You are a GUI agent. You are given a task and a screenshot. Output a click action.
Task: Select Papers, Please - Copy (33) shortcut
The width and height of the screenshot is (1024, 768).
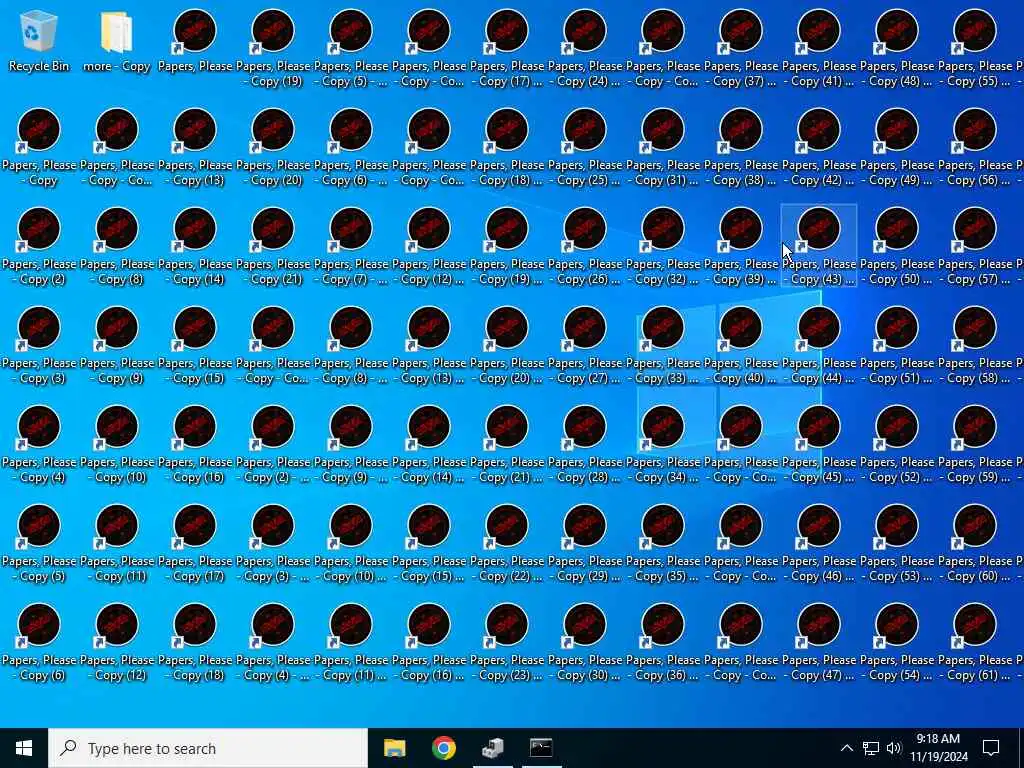click(663, 346)
